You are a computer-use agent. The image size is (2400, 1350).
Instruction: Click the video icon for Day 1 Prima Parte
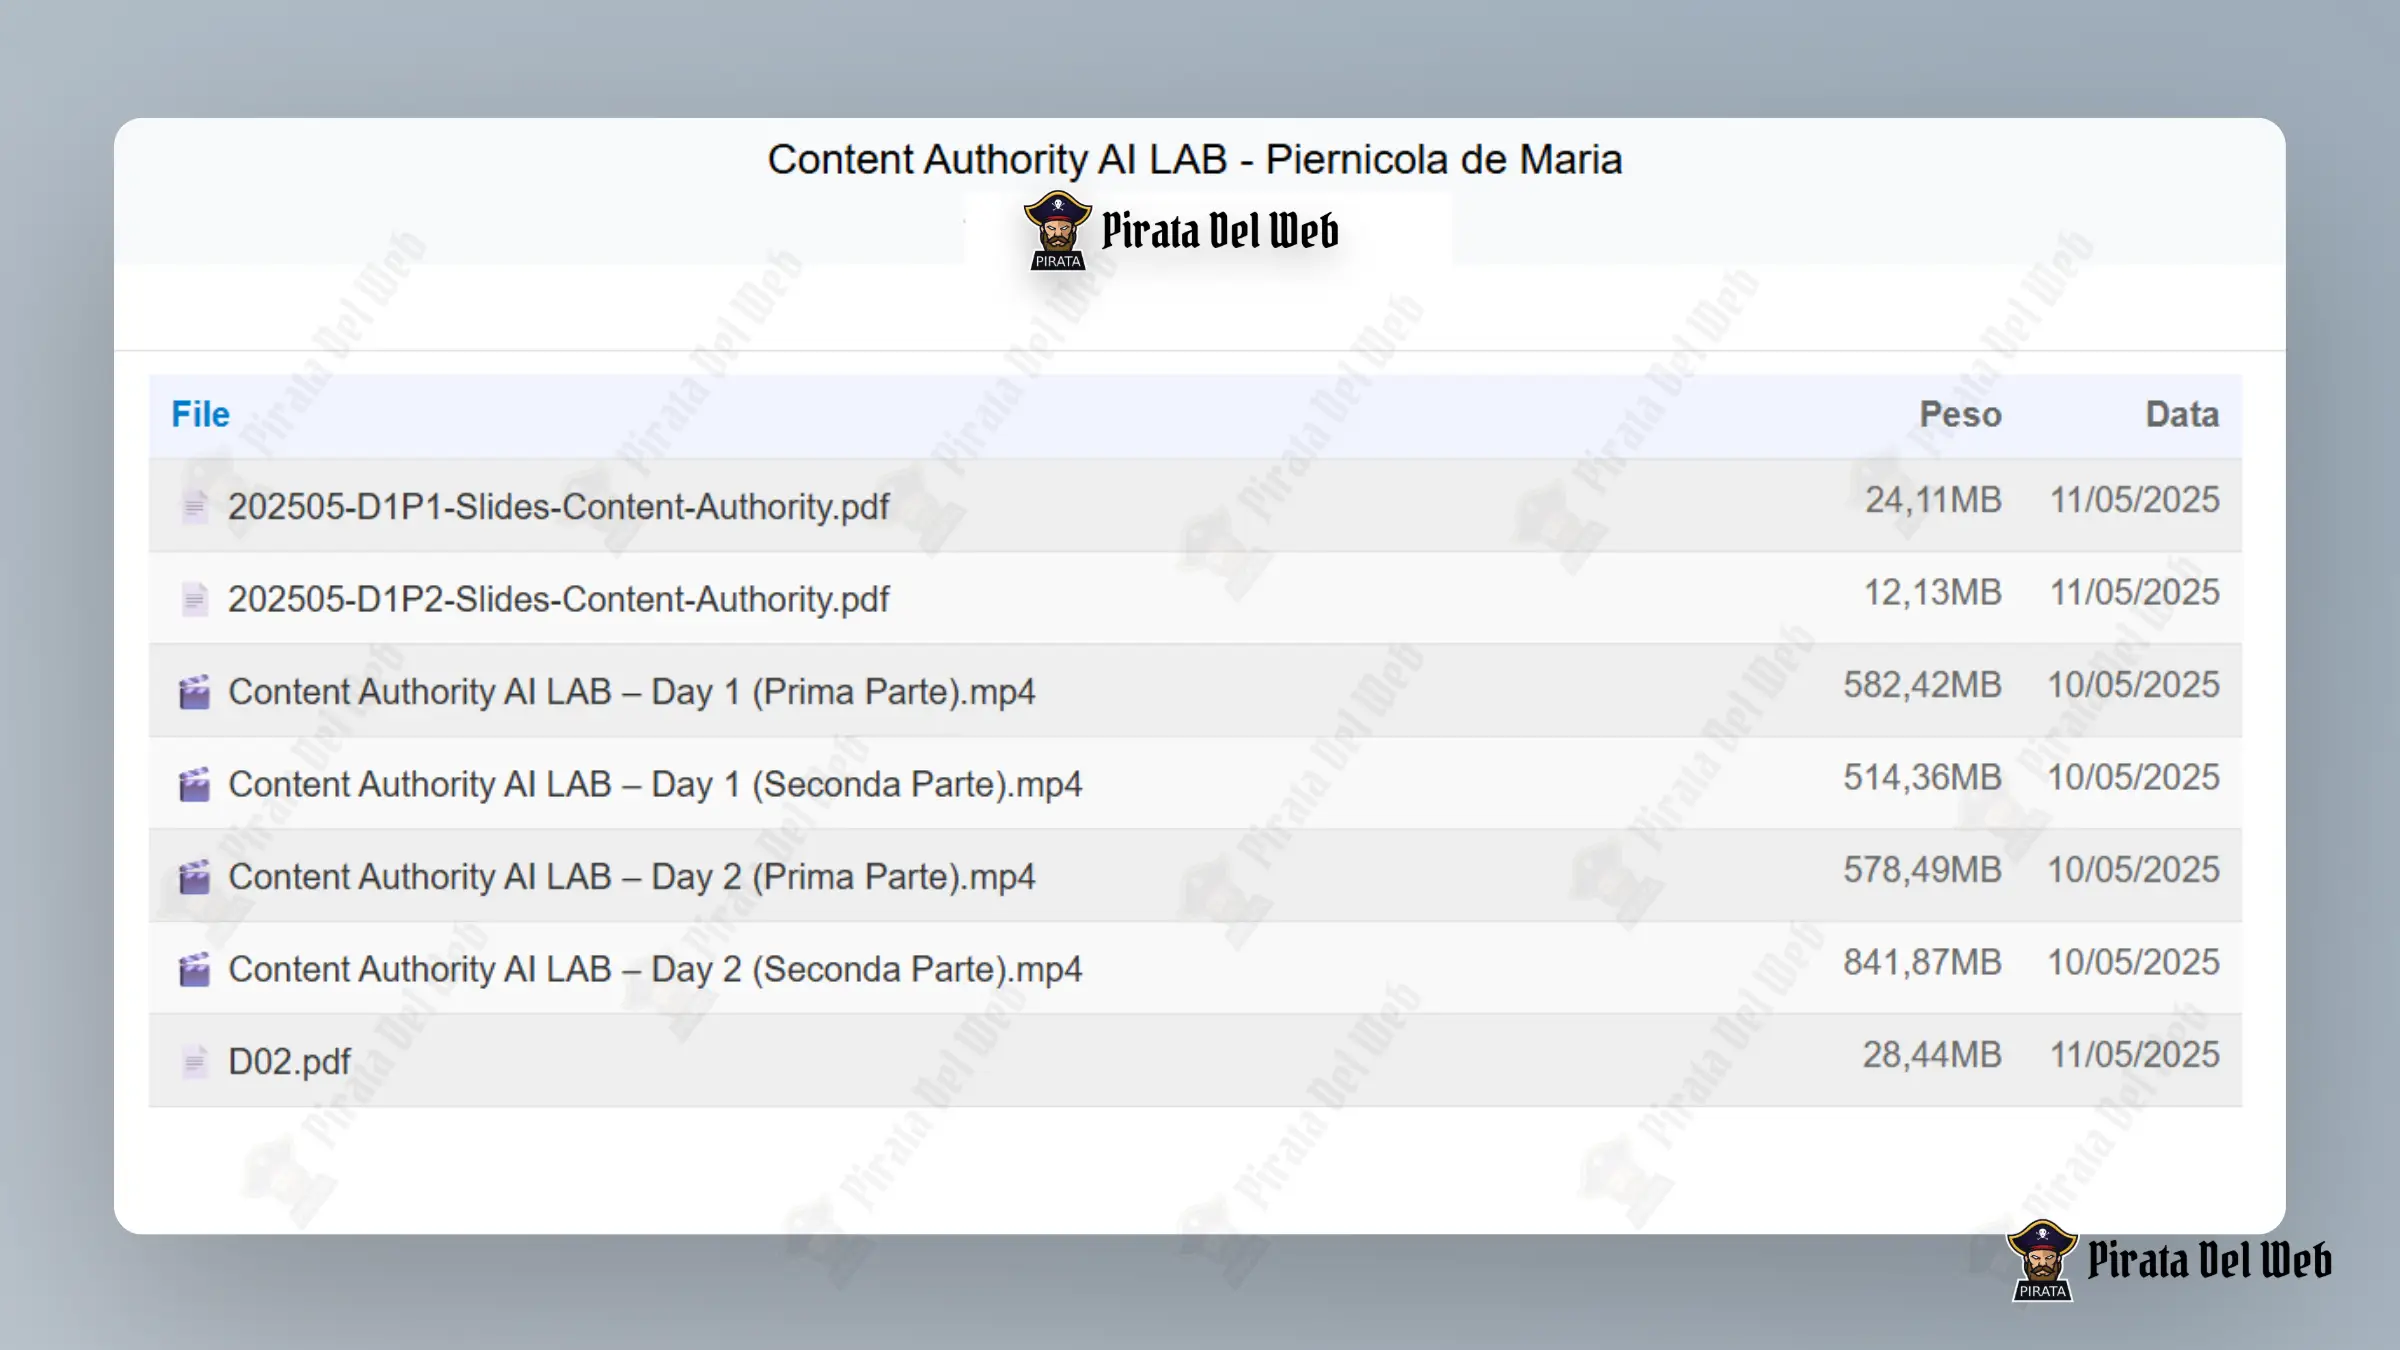point(194,692)
